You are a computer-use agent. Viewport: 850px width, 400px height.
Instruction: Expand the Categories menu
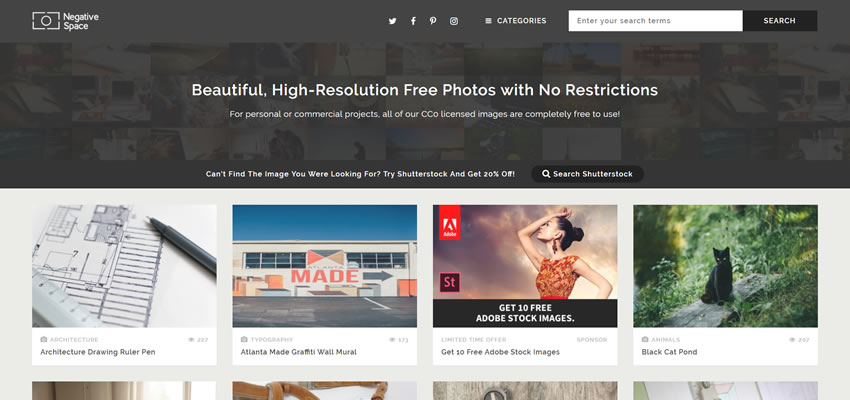click(x=516, y=21)
